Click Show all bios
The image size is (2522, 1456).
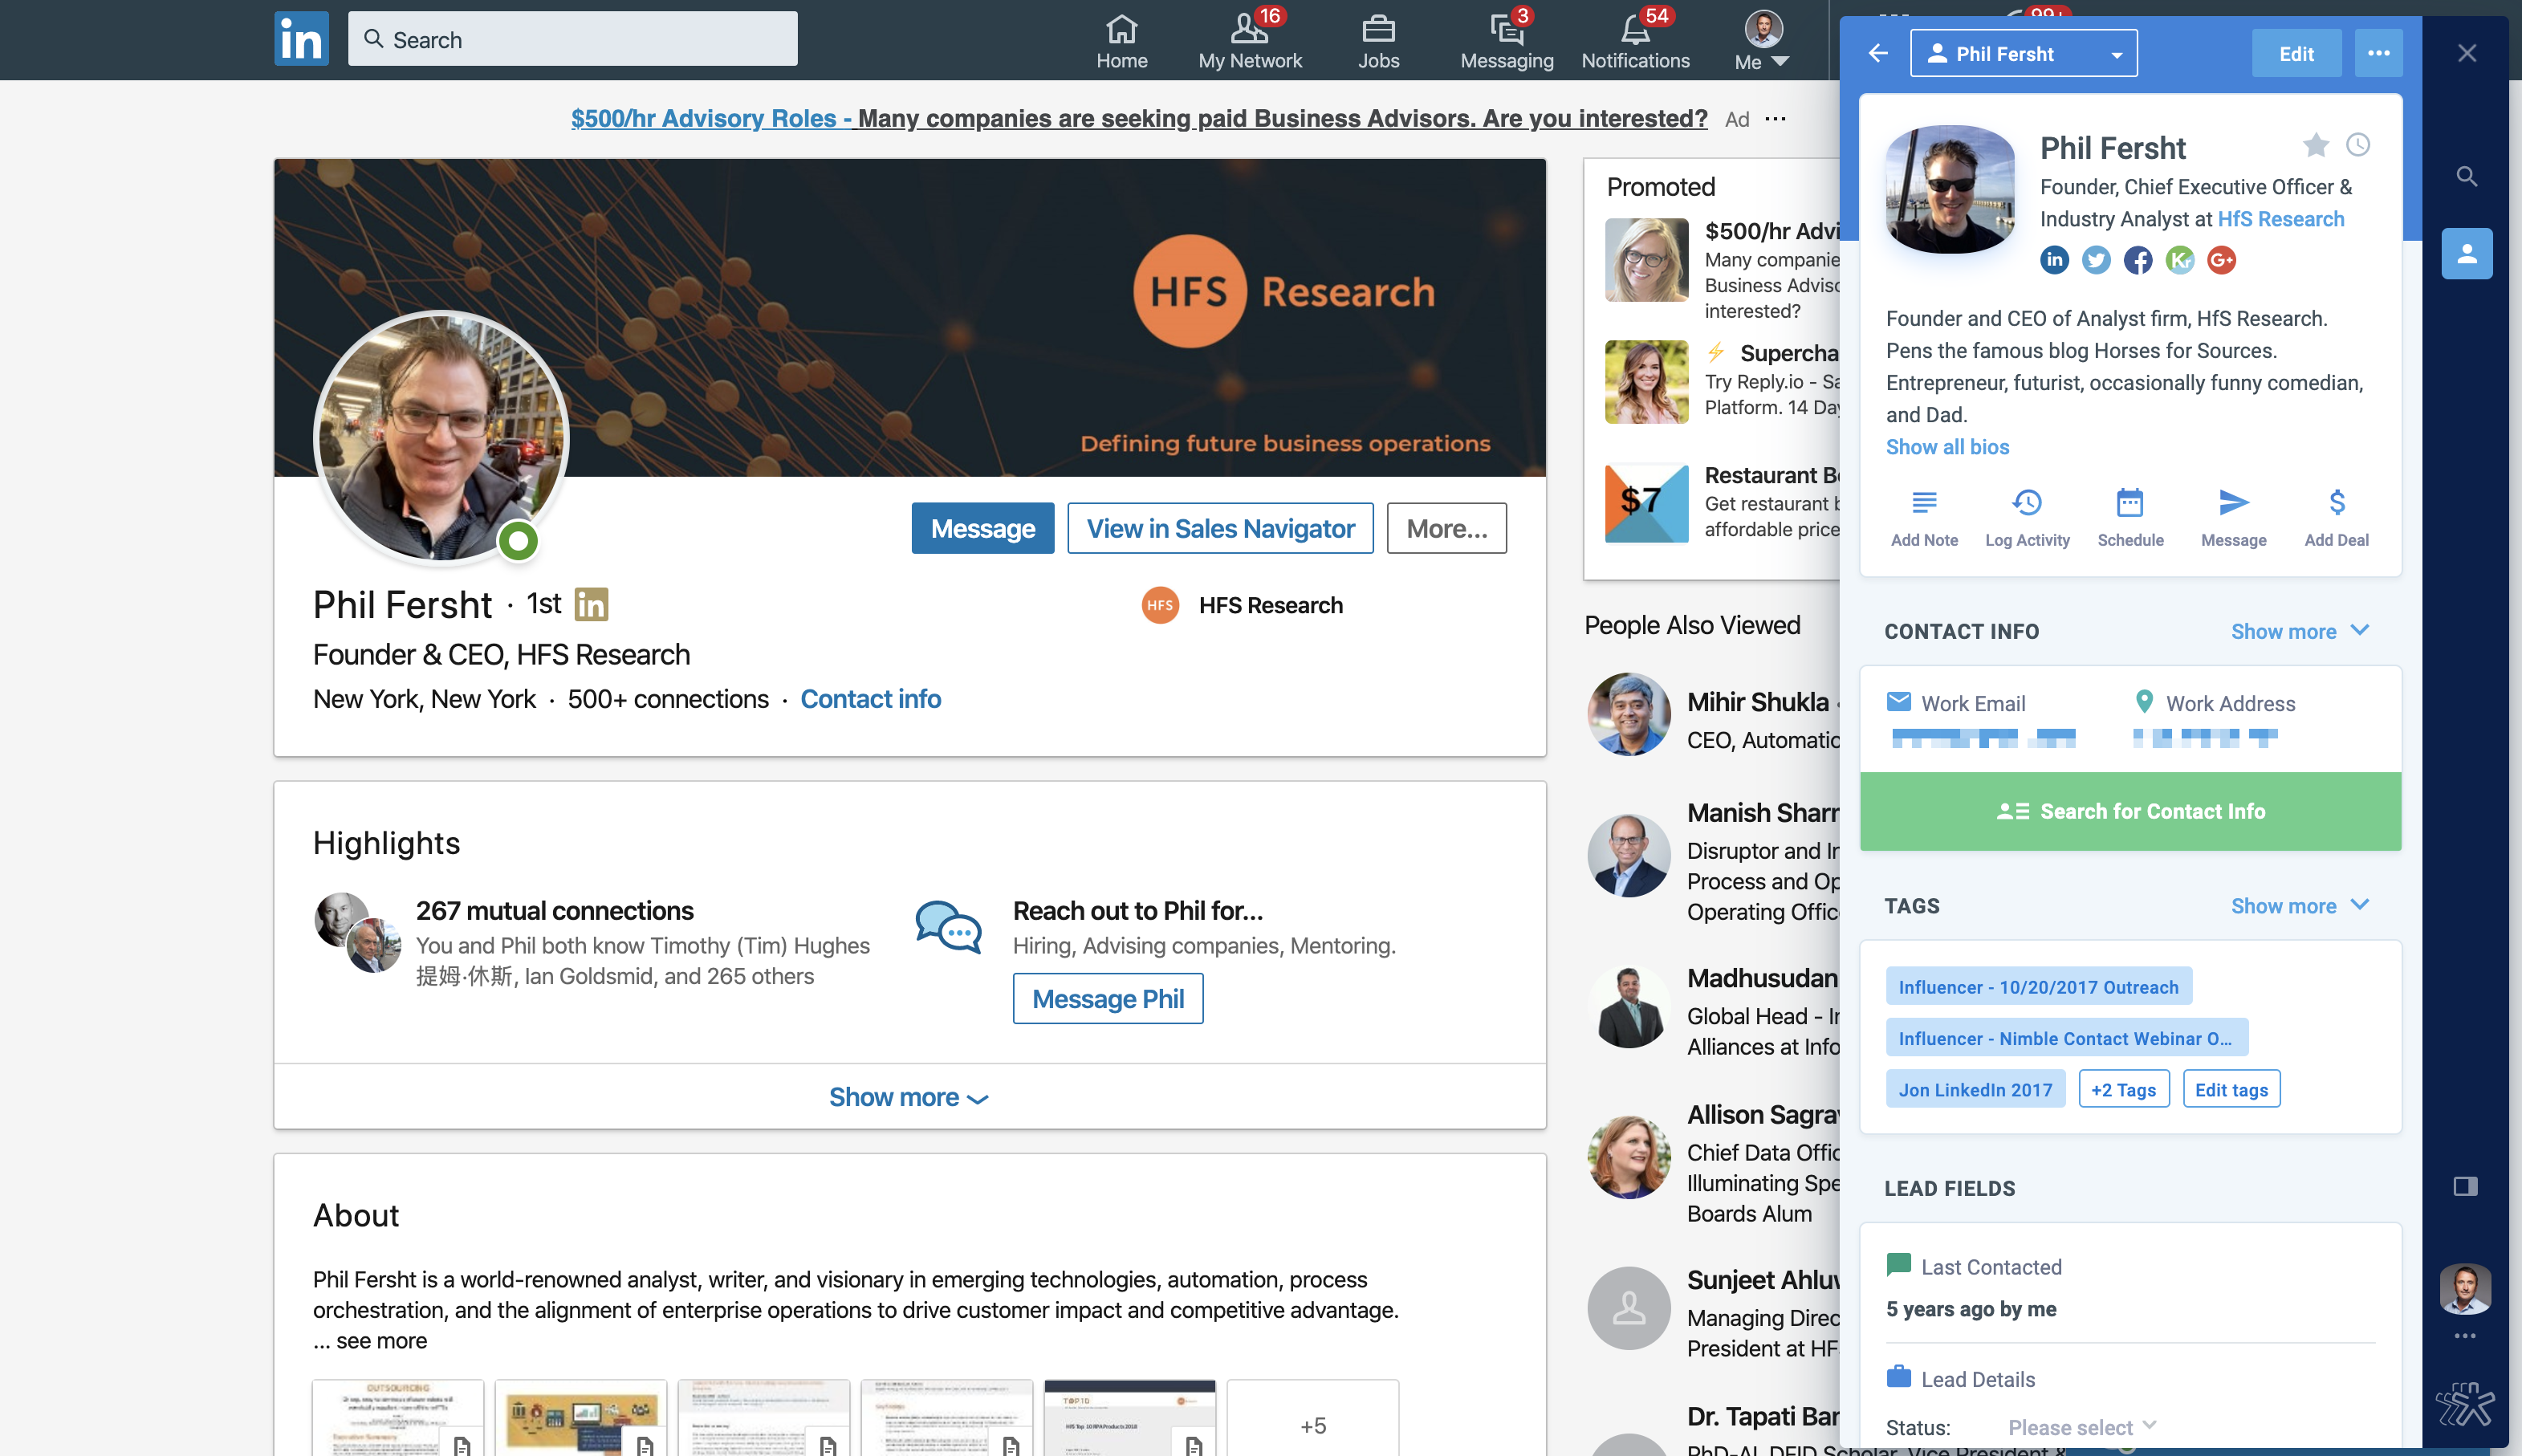click(x=1947, y=447)
